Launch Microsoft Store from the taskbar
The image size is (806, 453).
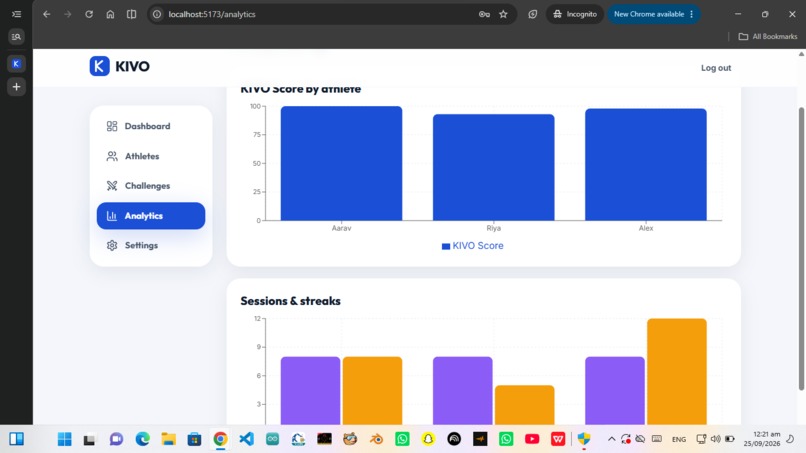click(194, 439)
